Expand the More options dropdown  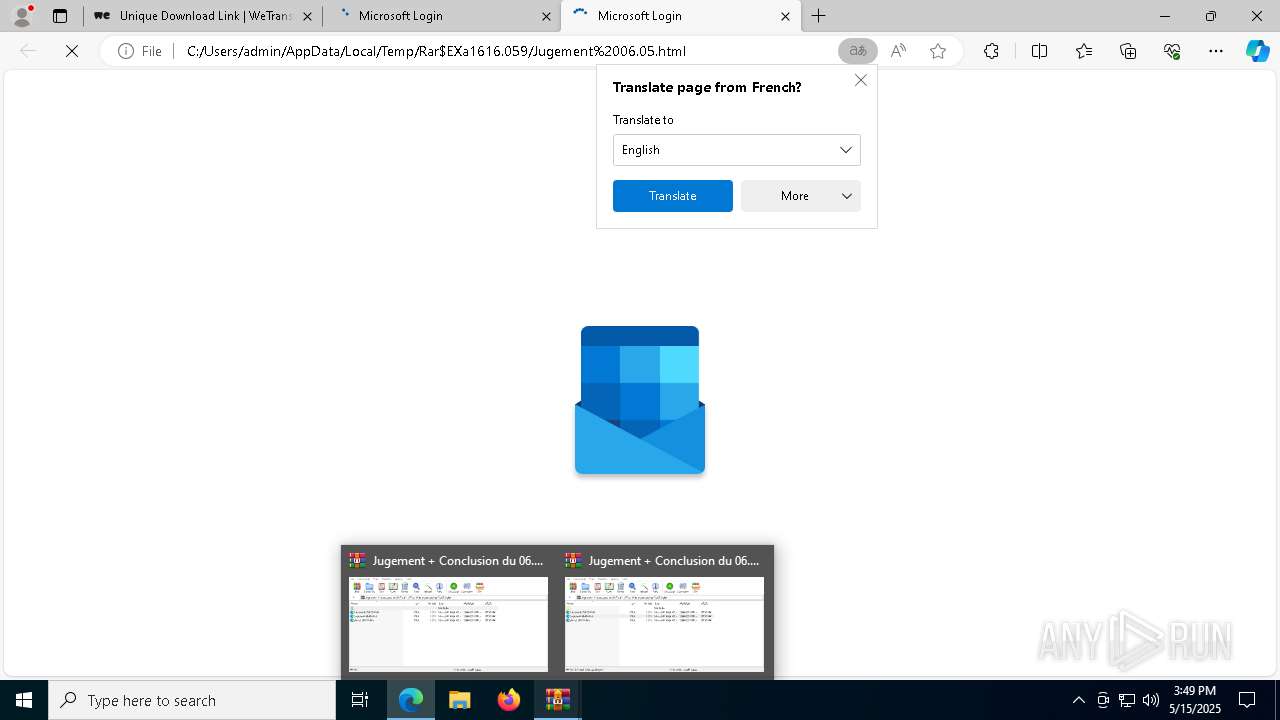[x=801, y=196]
